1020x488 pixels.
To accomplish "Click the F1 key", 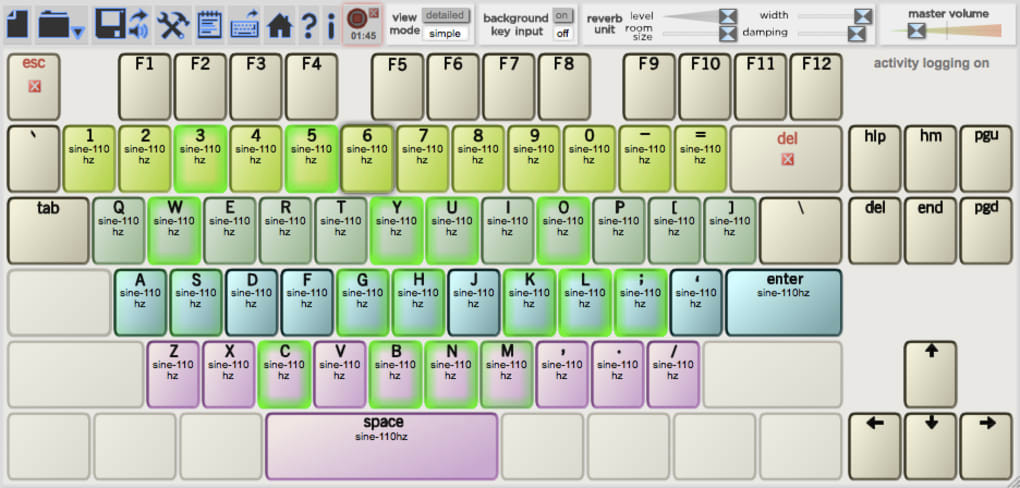I will (x=144, y=87).
